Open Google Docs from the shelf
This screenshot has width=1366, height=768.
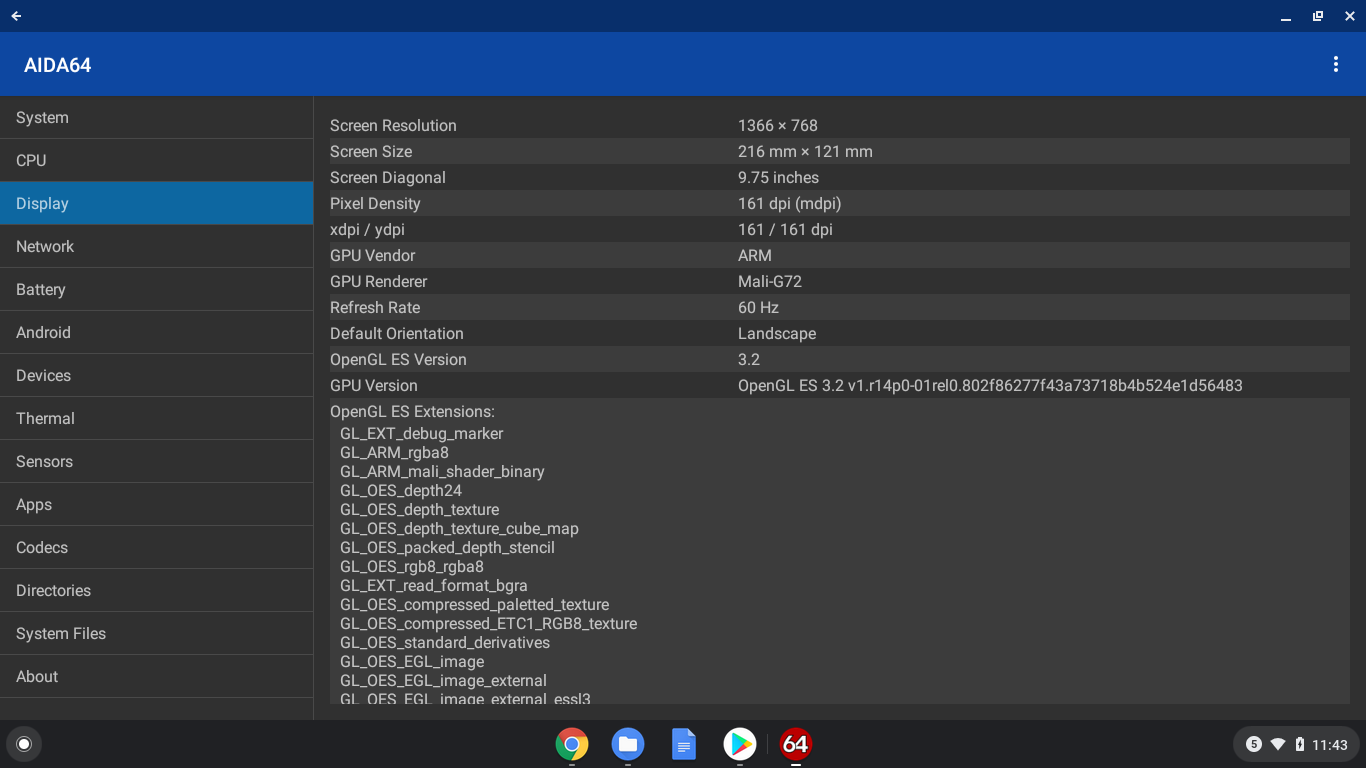[684, 744]
